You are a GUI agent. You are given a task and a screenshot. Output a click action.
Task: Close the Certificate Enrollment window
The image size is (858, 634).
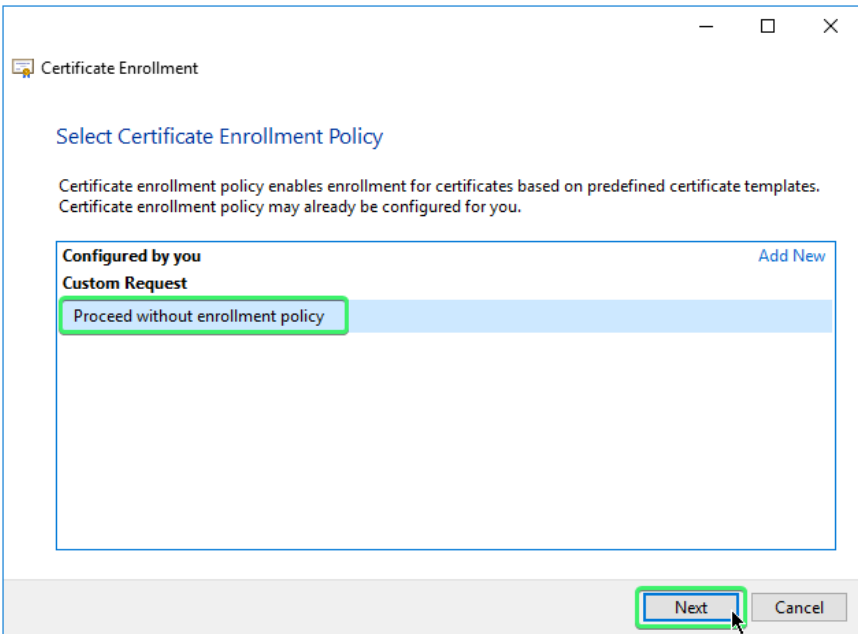coord(830,26)
